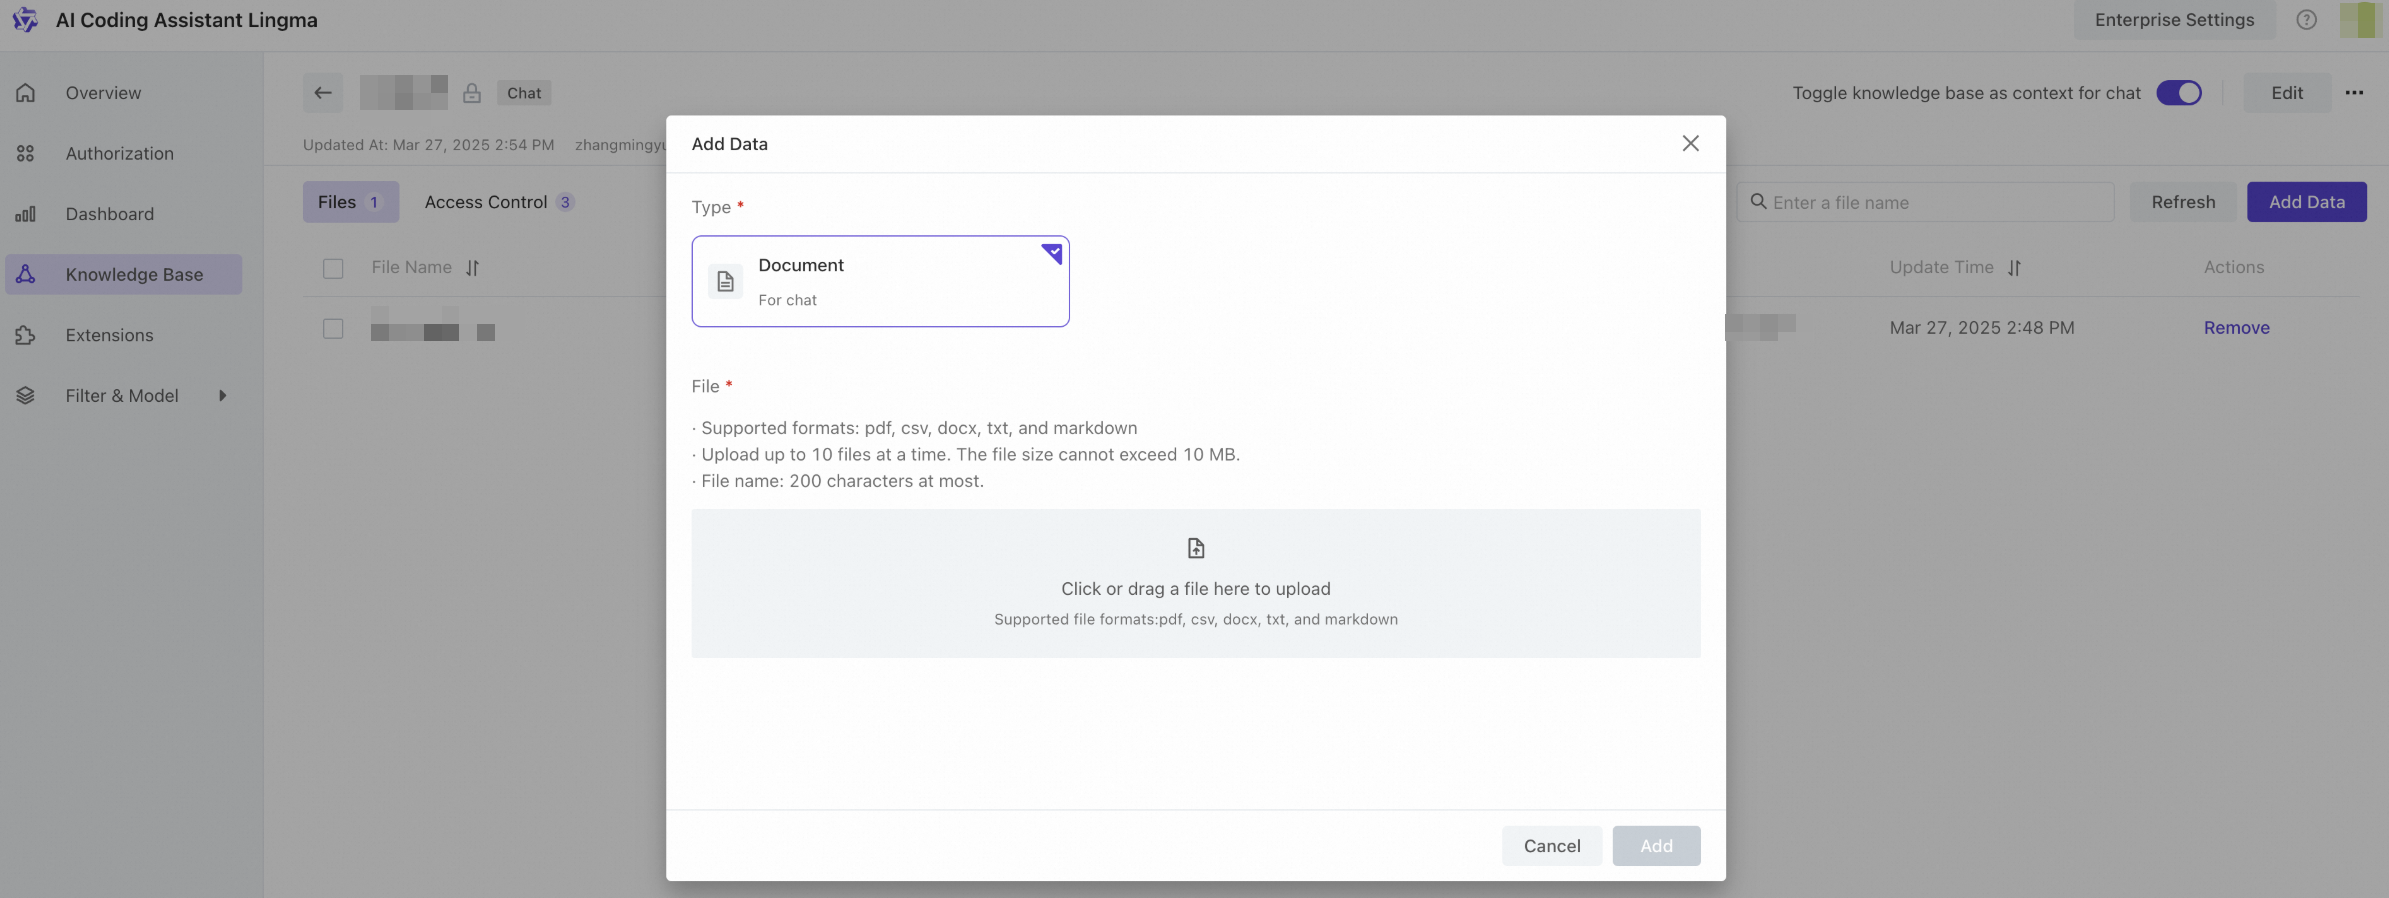Screen dimensions: 2389x898
Task: Click the Lingma logo icon
Action: pyautogui.click(x=25, y=20)
